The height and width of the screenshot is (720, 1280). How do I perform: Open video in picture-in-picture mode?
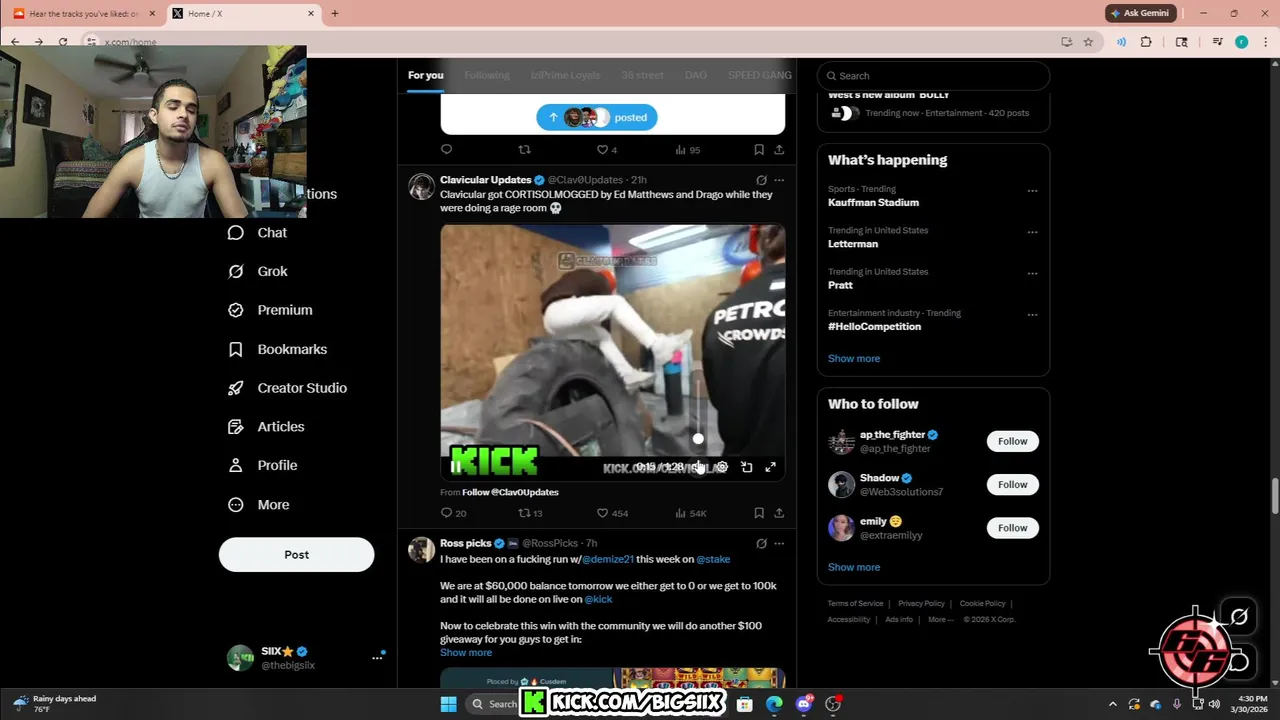click(746, 467)
